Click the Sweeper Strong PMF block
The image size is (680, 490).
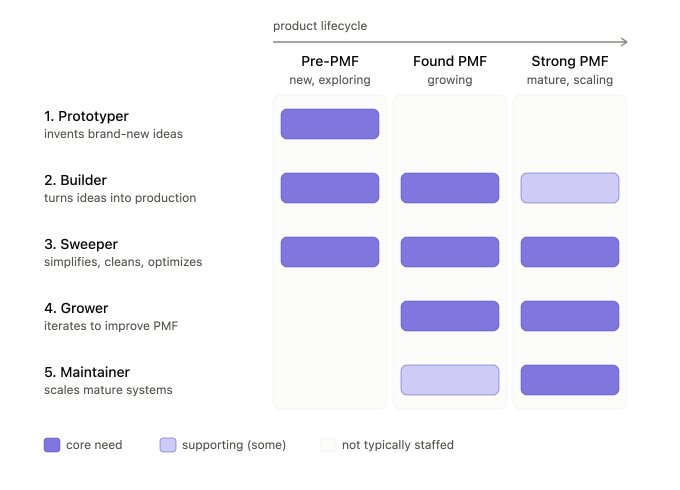570,252
